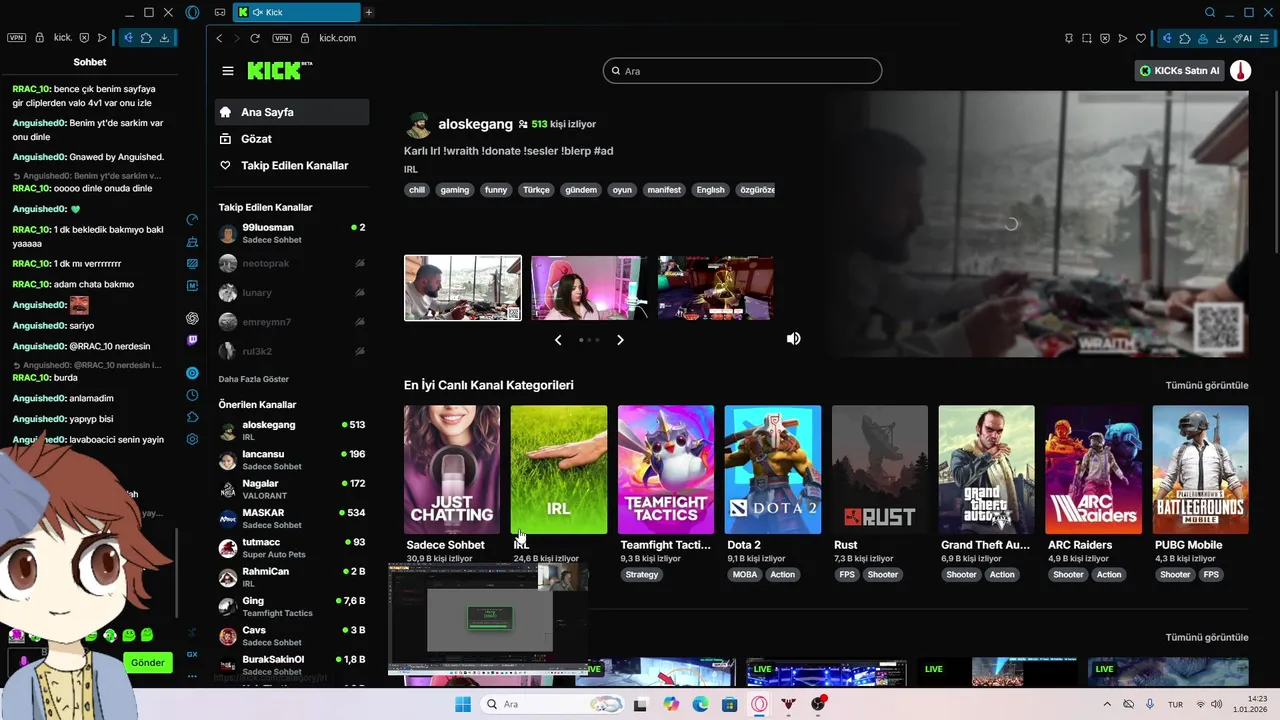Click the Opera GX logo button

pos(192,12)
